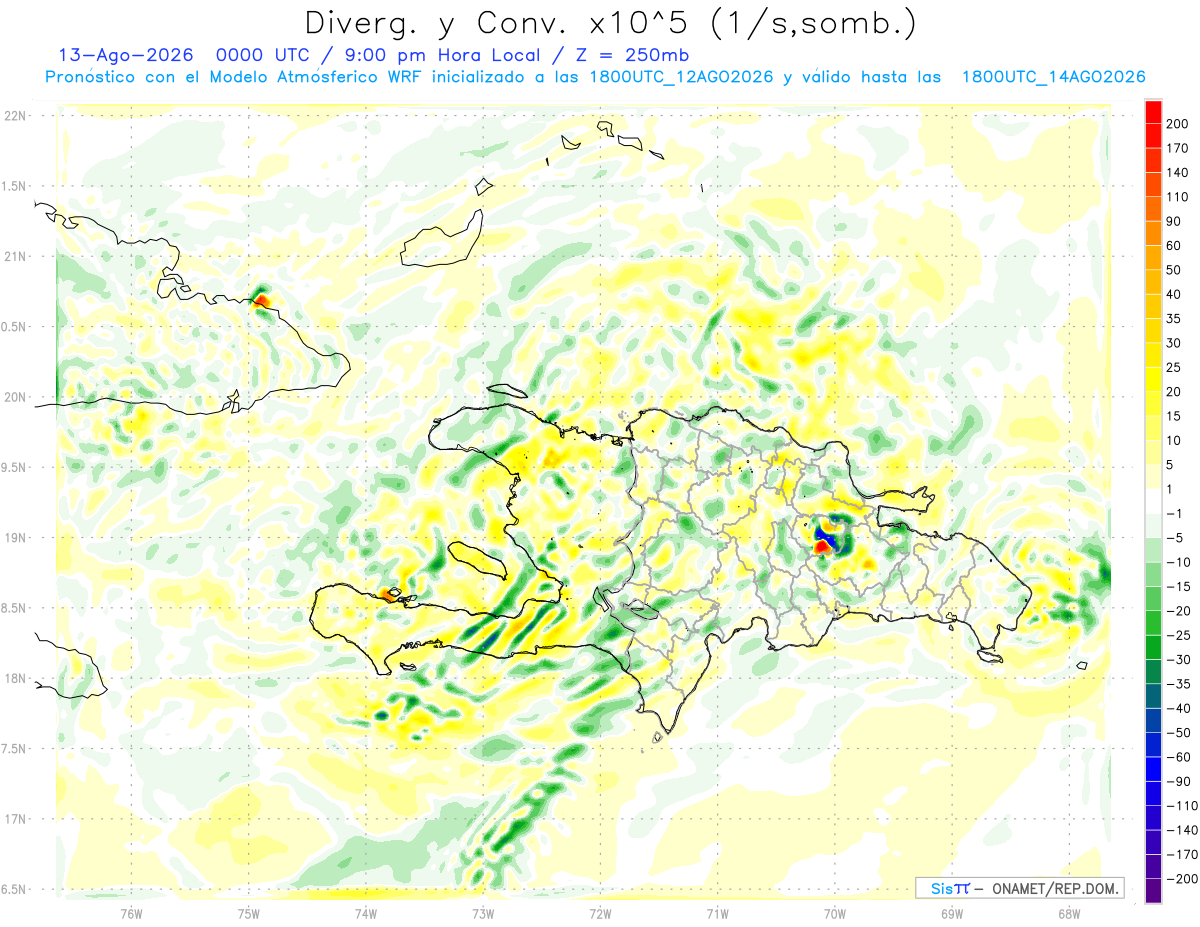Click the '72W' longitude label

pos(600,914)
